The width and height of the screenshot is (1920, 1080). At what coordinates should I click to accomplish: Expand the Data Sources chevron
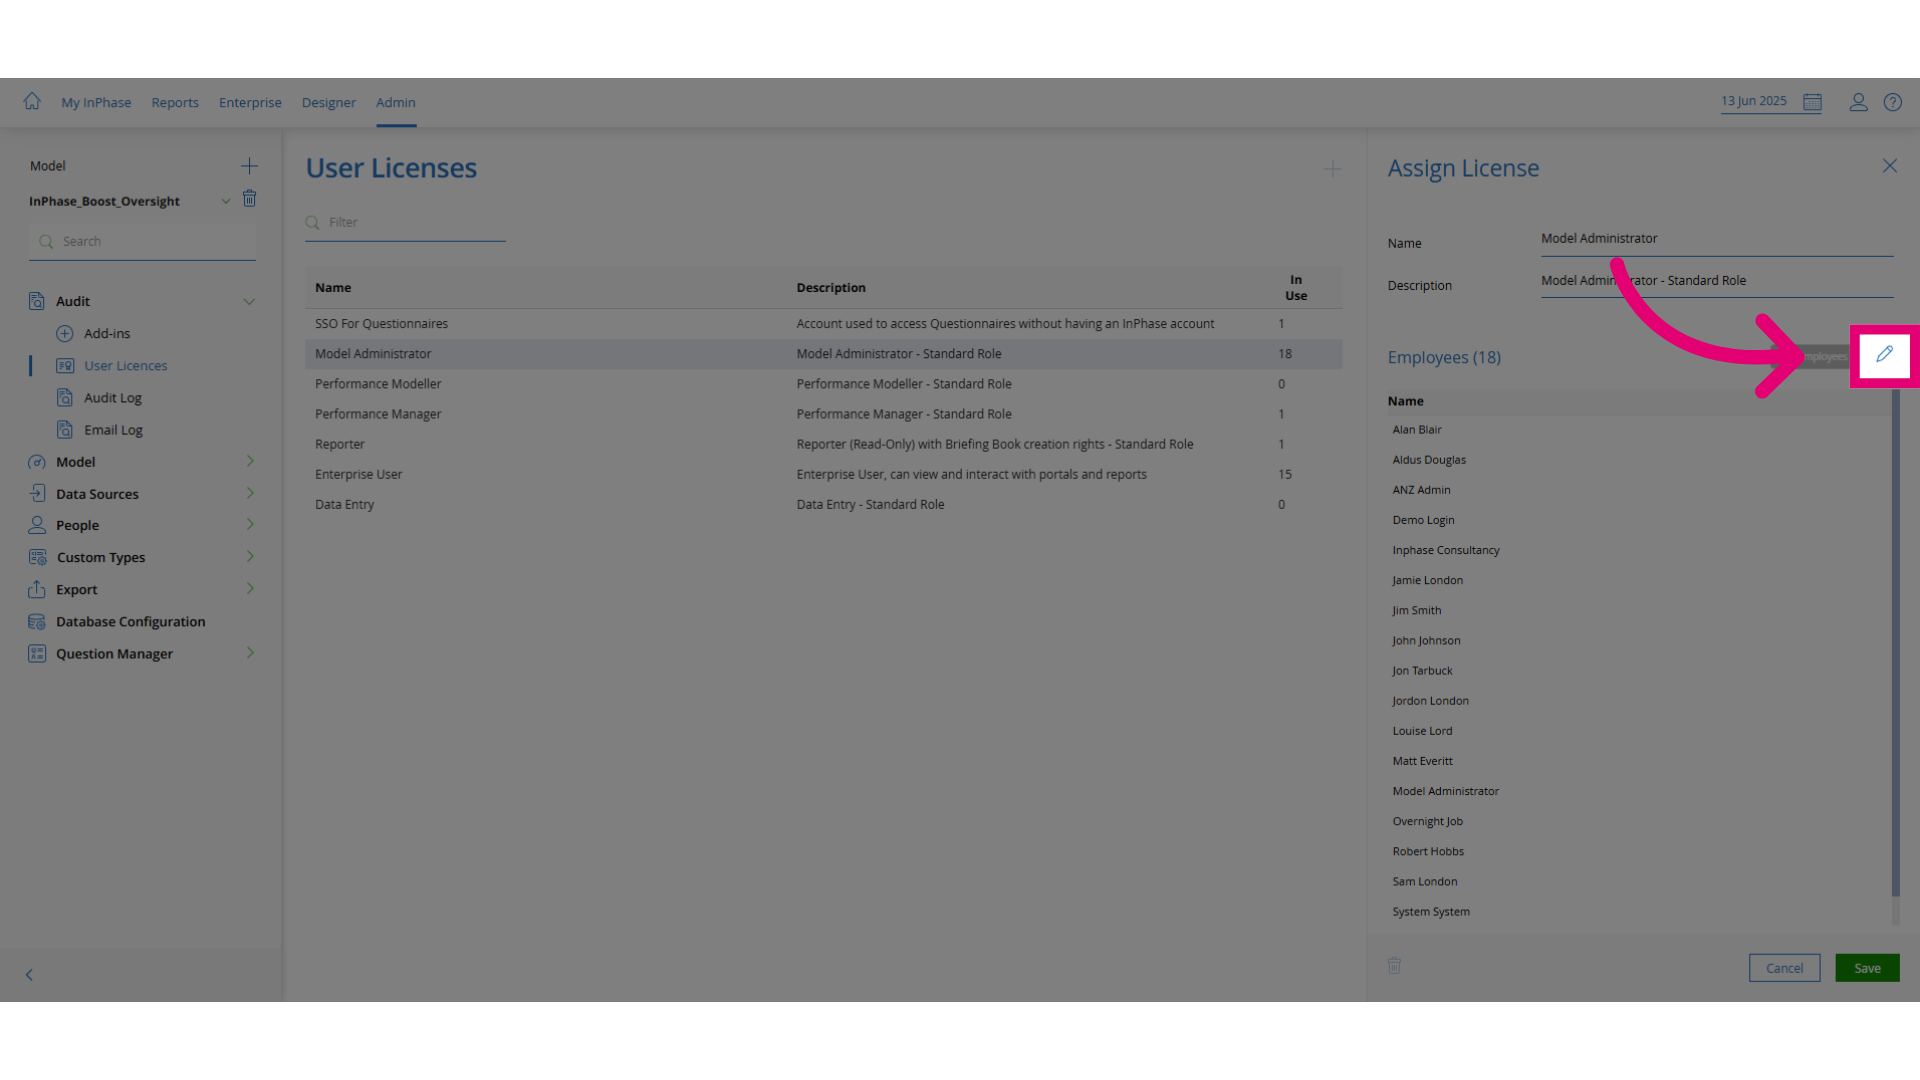coord(250,493)
